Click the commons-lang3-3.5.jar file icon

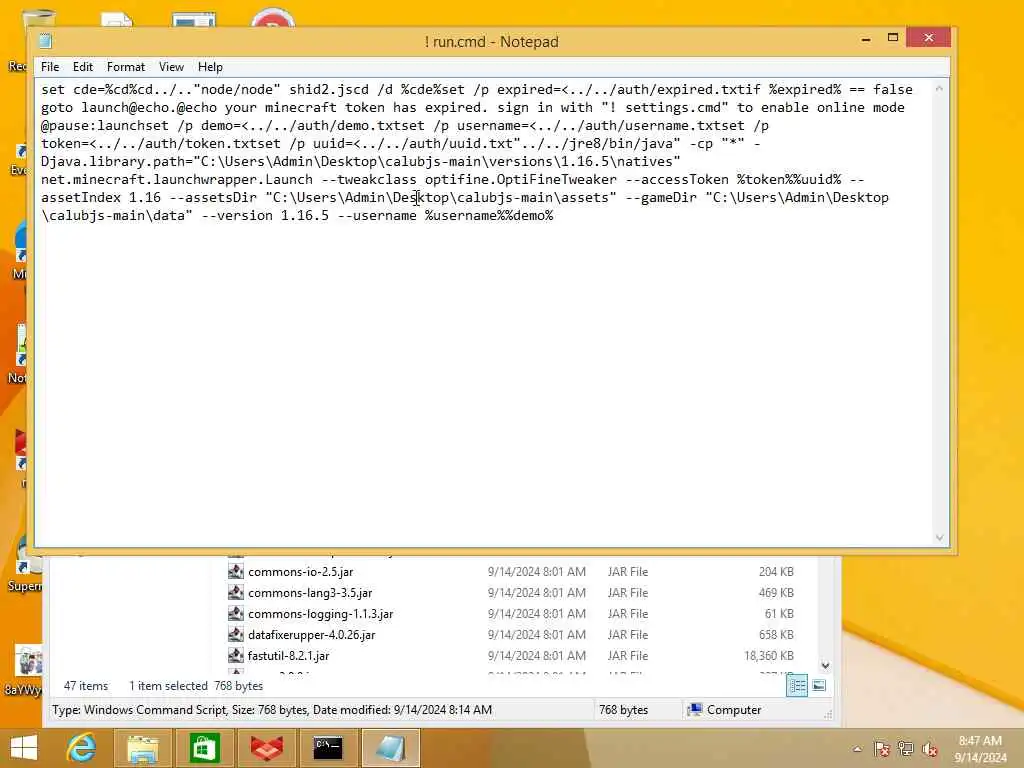pyautogui.click(x=236, y=592)
